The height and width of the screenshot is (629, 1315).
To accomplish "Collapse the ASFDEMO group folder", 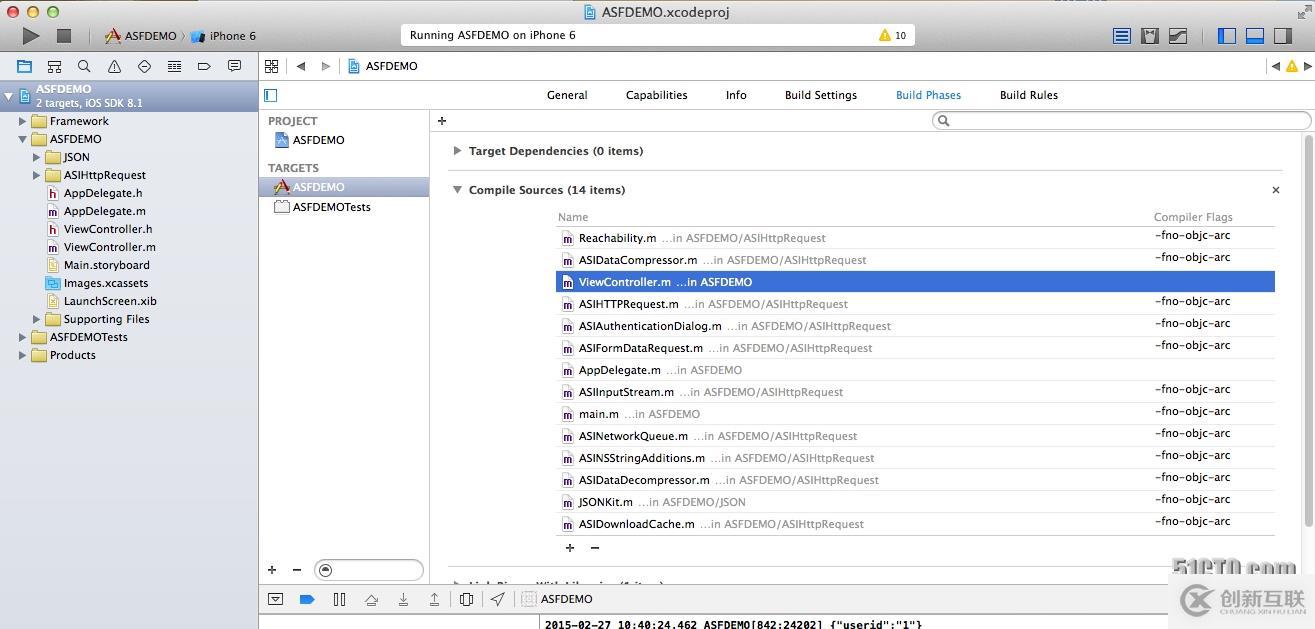I will point(22,139).
